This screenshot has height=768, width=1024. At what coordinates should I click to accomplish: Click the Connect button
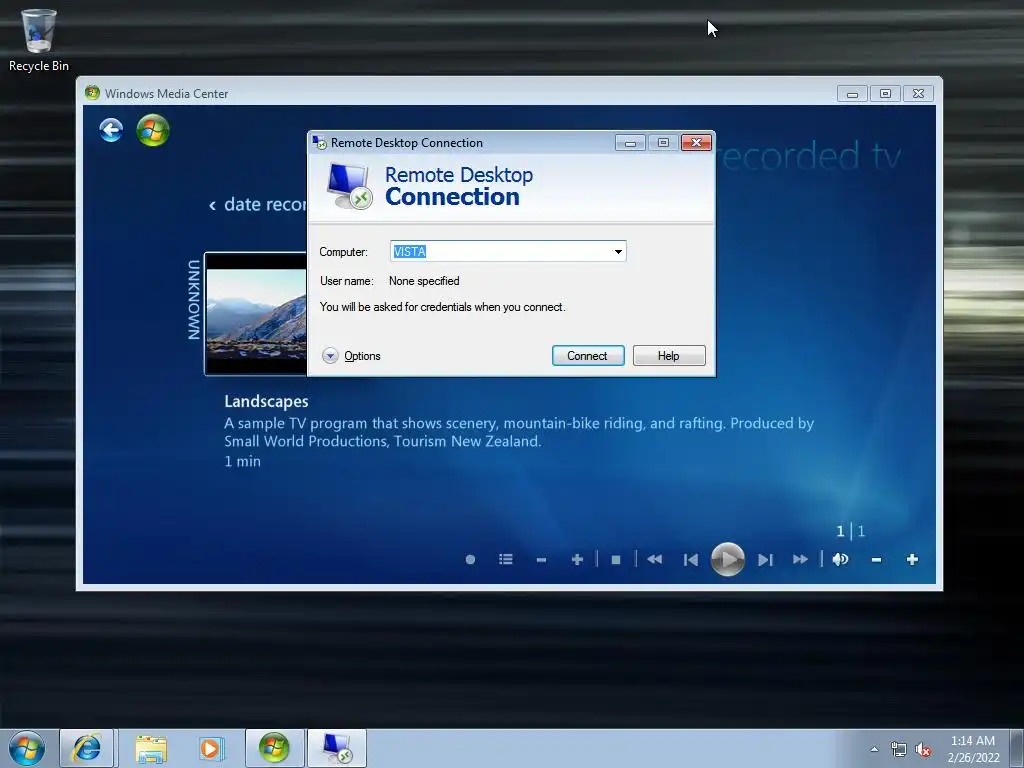588,356
